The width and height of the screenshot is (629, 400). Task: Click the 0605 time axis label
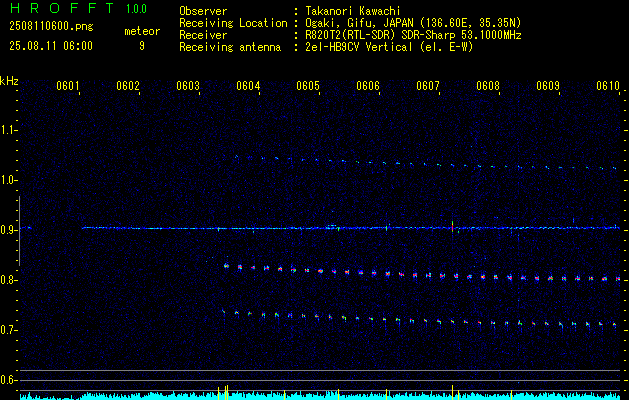pos(308,86)
